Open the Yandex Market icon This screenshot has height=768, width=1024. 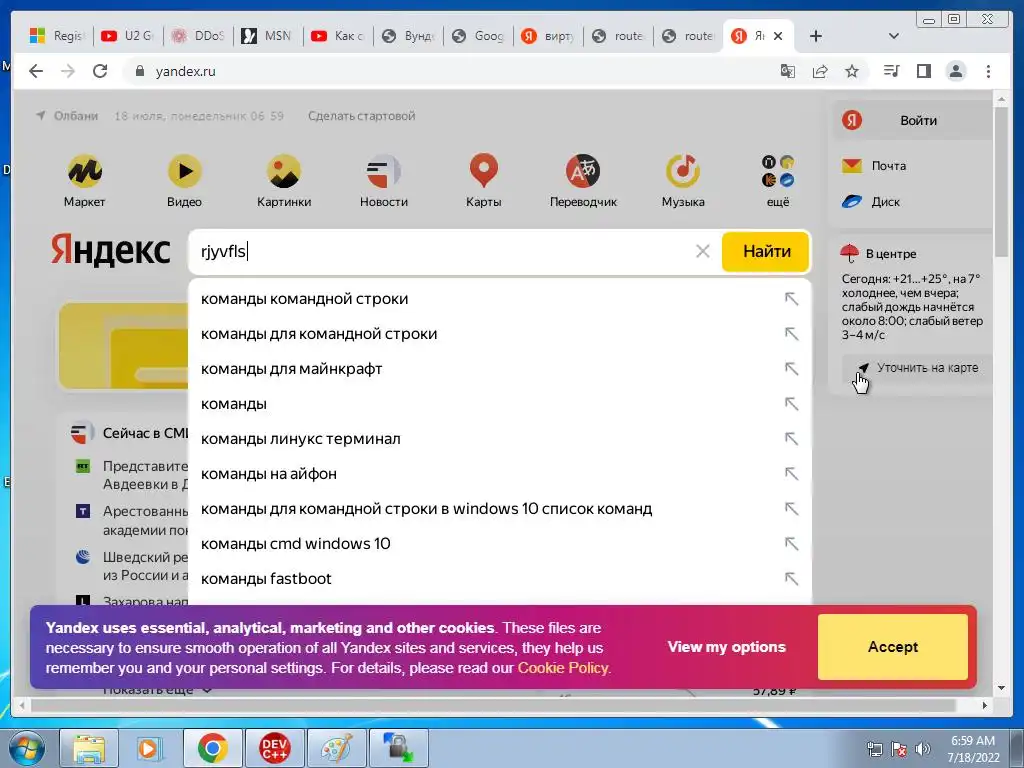[84, 172]
